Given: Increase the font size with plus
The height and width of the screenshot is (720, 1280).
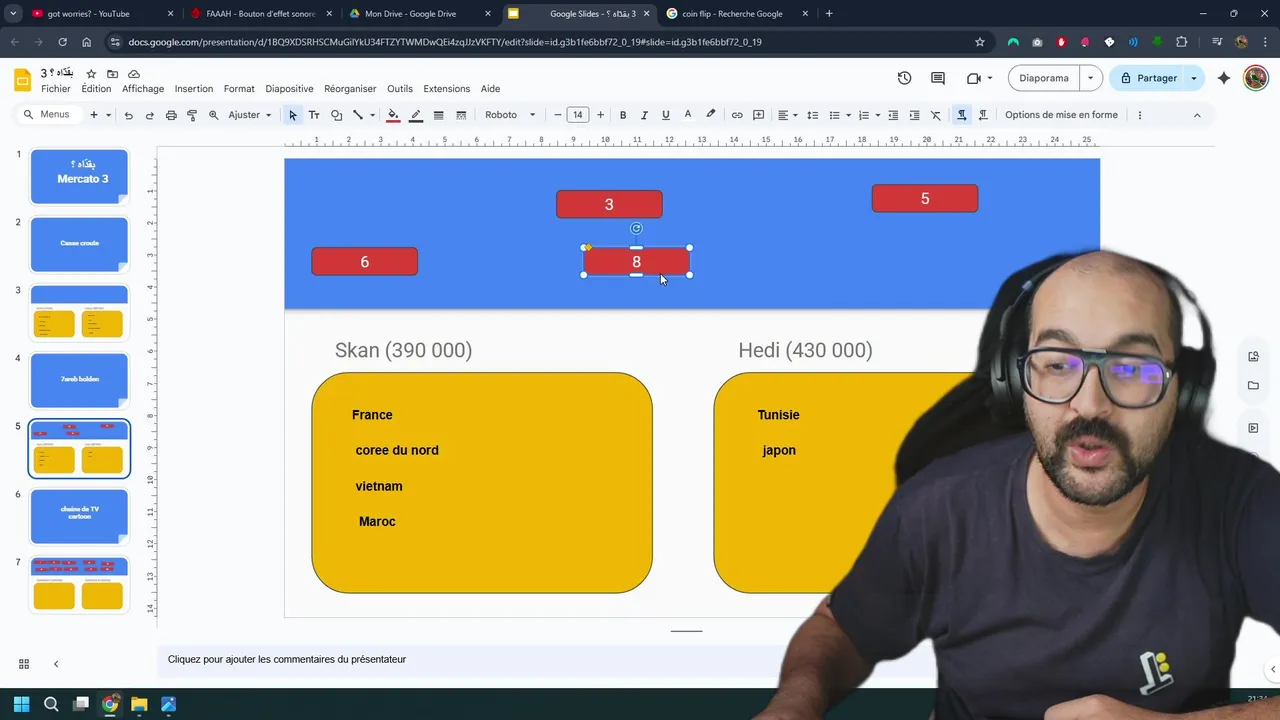Looking at the screenshot, I should pos(600,115).
